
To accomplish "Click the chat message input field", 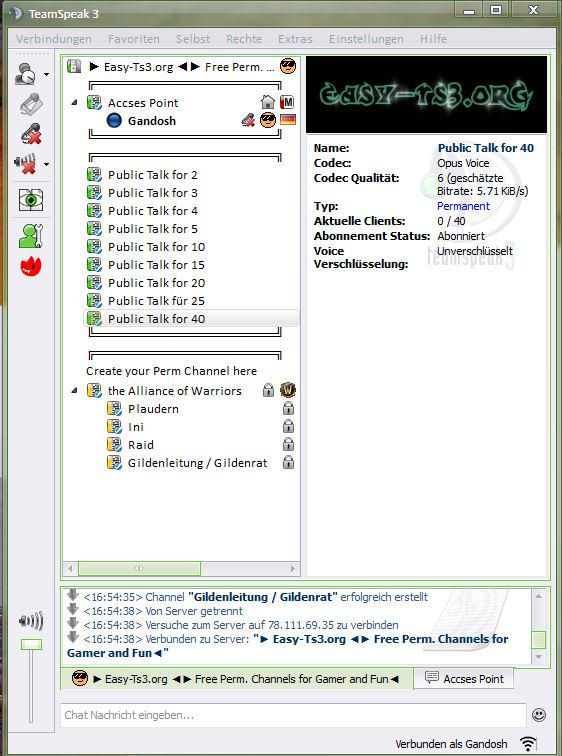I will coord(293,715).
